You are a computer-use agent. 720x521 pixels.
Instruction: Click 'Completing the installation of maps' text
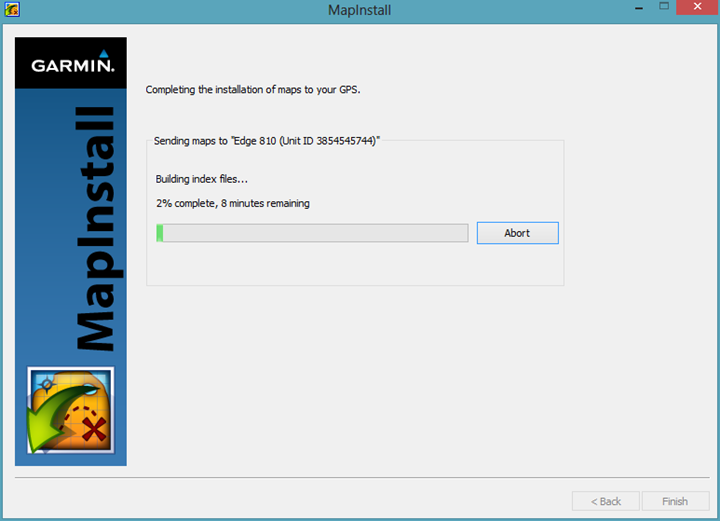pos(253,90)
